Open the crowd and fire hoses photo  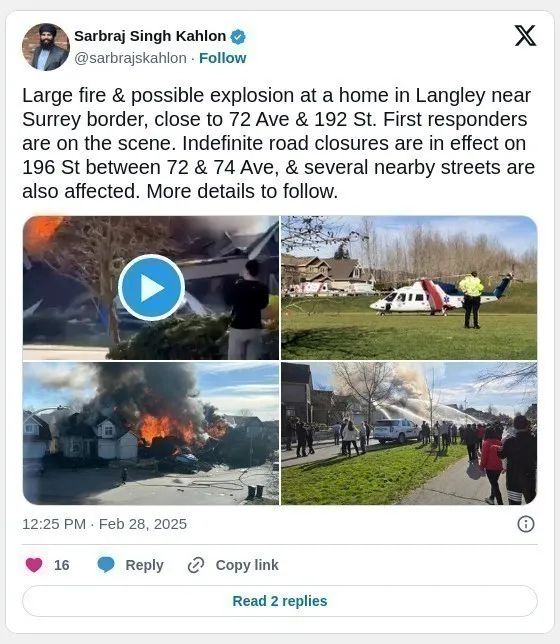(409, 433)
